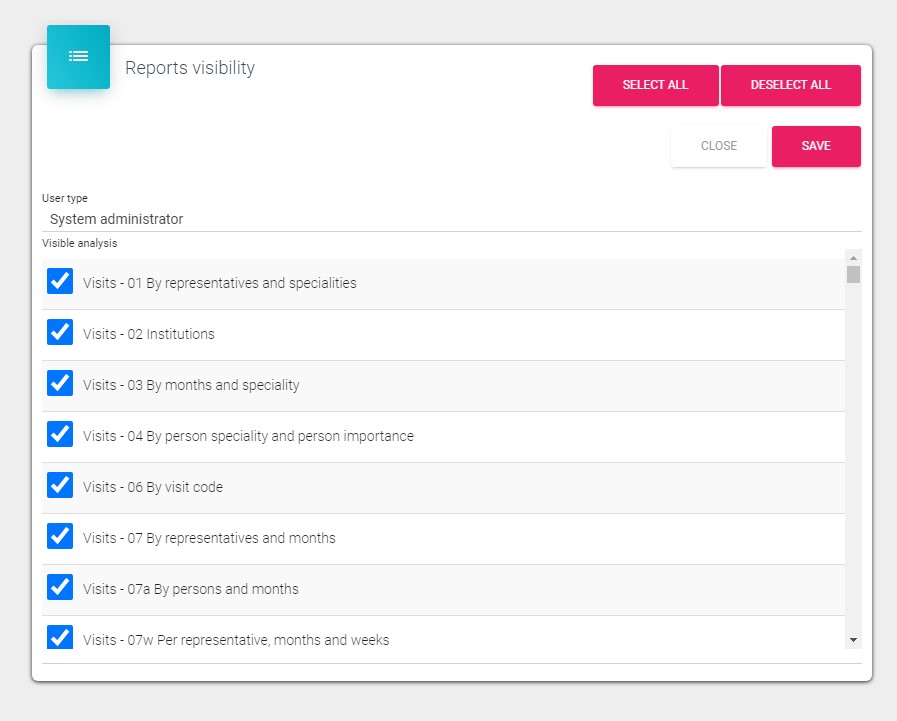Click the Visits - 07a By persons and months label
Viewport: 897px width, 721px height.
click(191, 589)
